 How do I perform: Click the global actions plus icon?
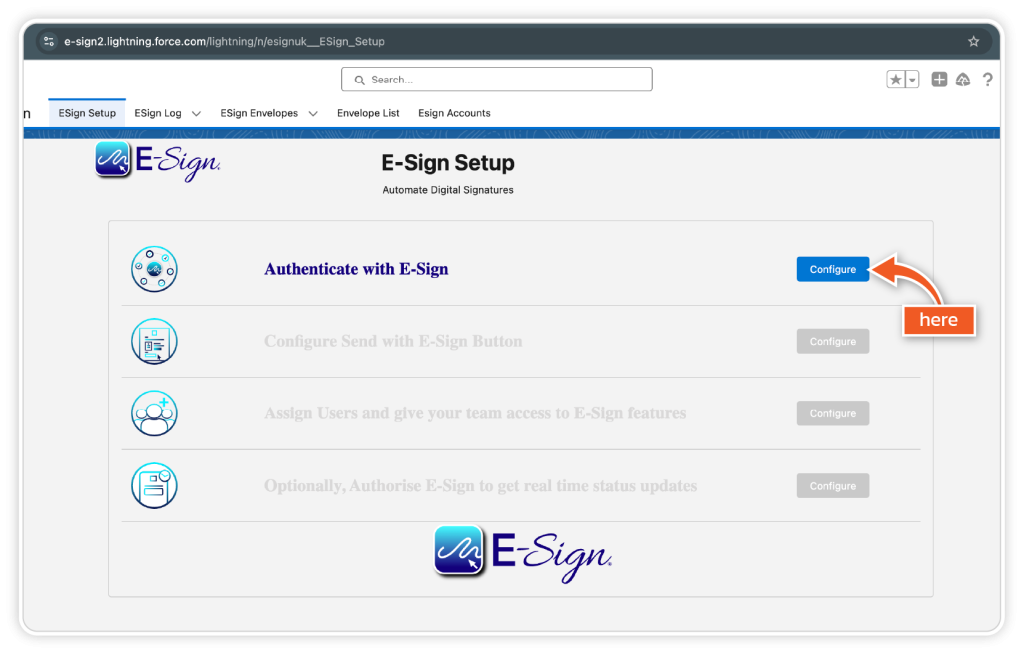[x=939, y=80]
